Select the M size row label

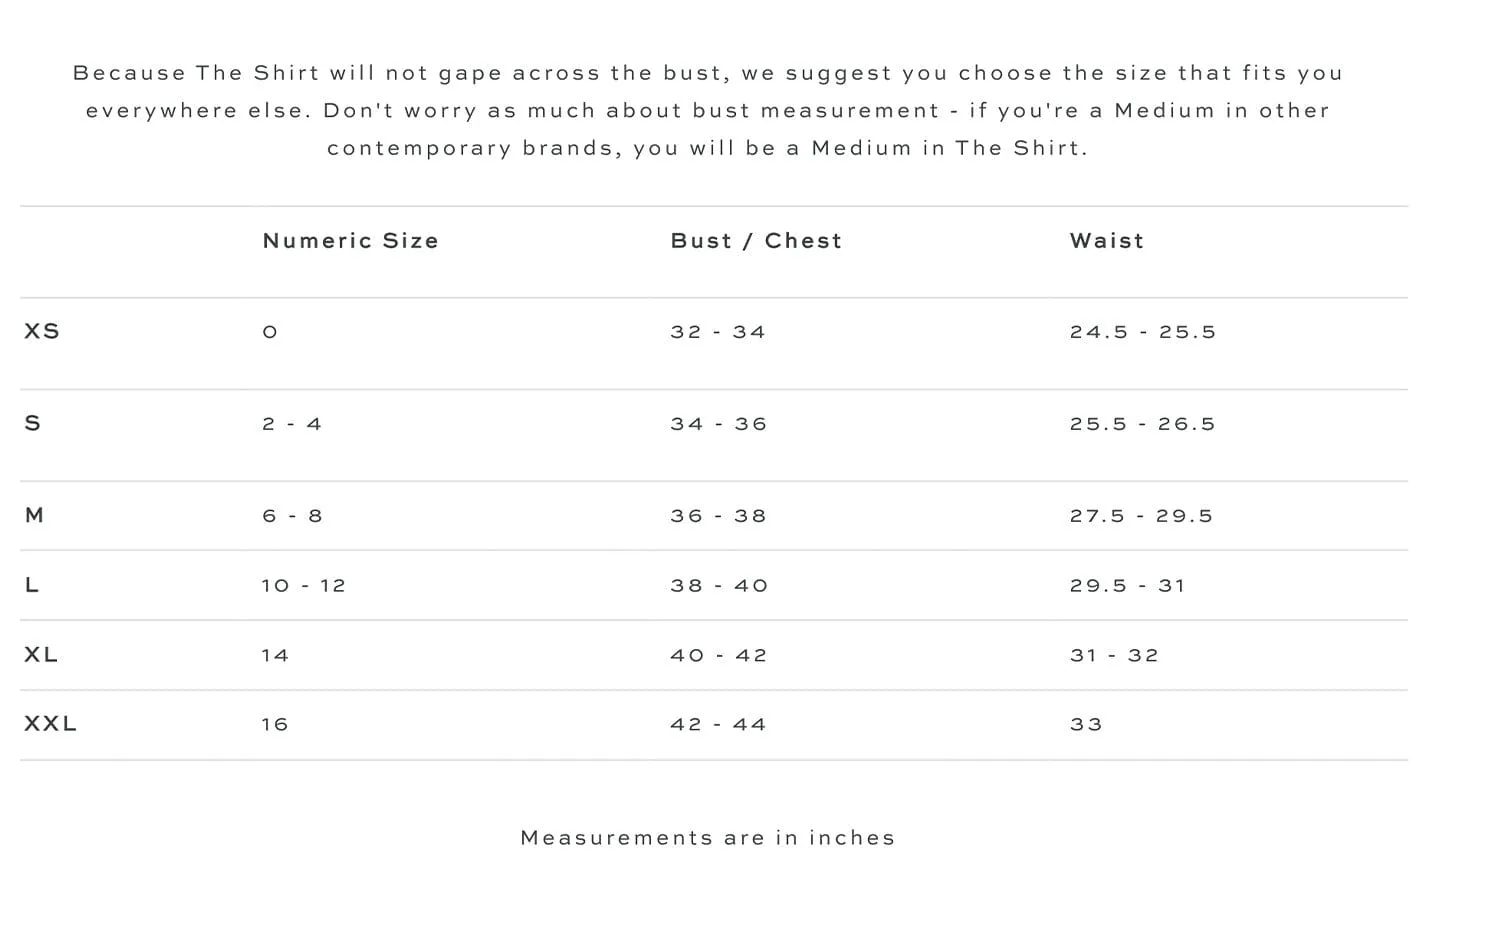(x=34, y=515)
